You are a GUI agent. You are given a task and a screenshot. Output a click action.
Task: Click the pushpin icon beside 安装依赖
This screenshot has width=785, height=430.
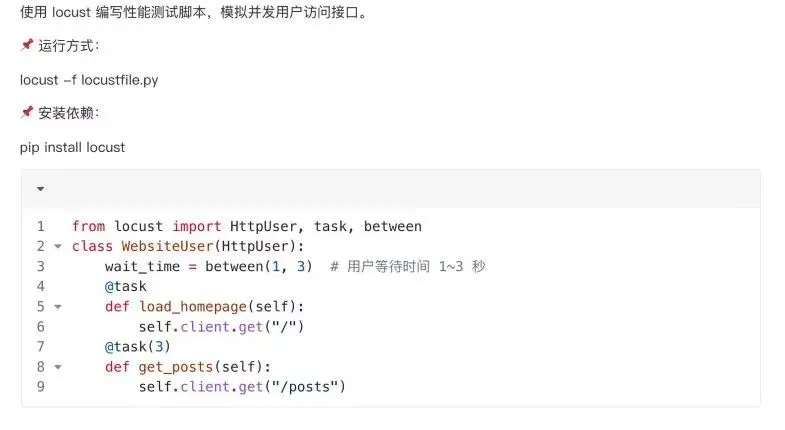pyautogui.click(x=27, y=112)
